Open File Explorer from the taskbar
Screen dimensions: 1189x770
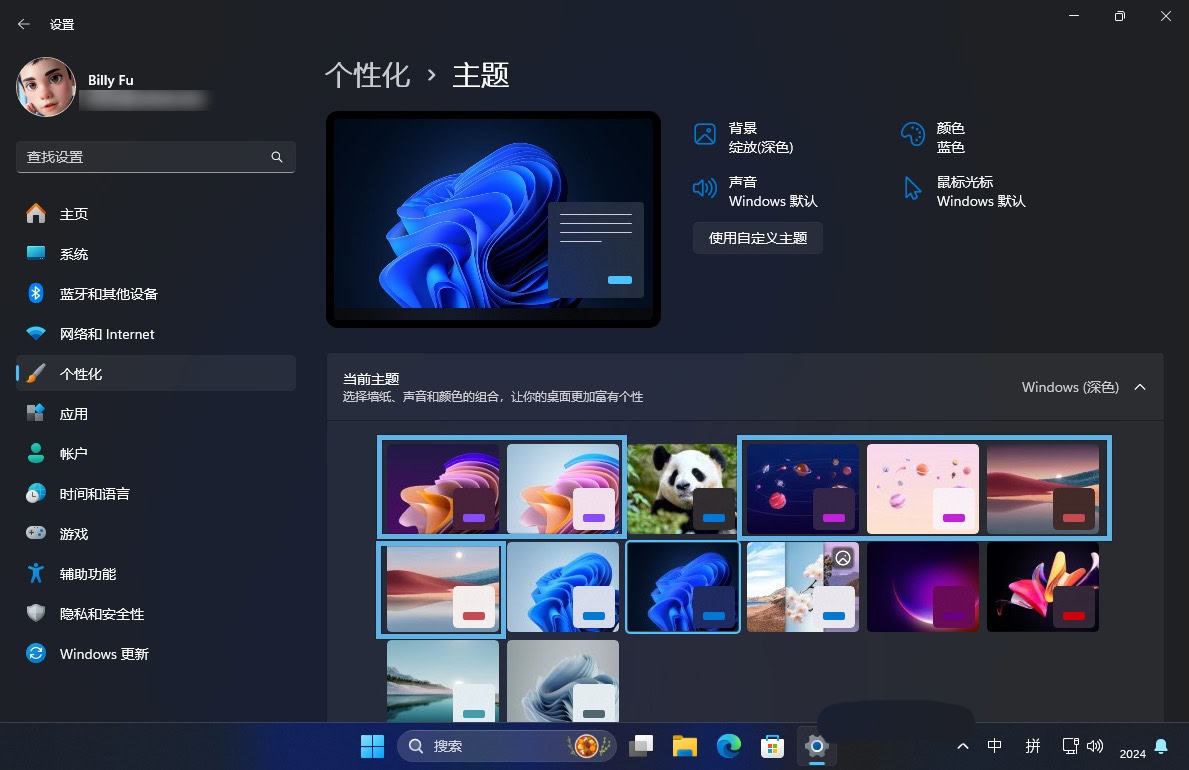tap(685, 746)
